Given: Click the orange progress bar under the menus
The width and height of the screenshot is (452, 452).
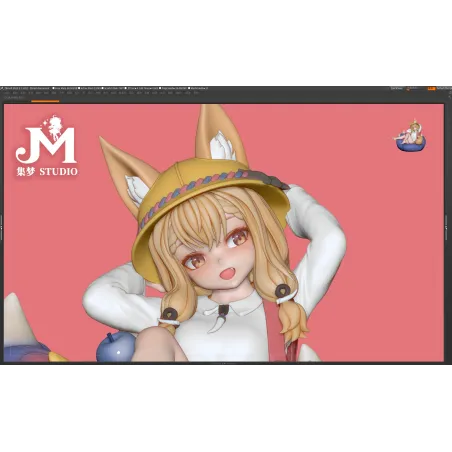Looking at the screenshot, I should pyautogui.click(x=45, y=101).
